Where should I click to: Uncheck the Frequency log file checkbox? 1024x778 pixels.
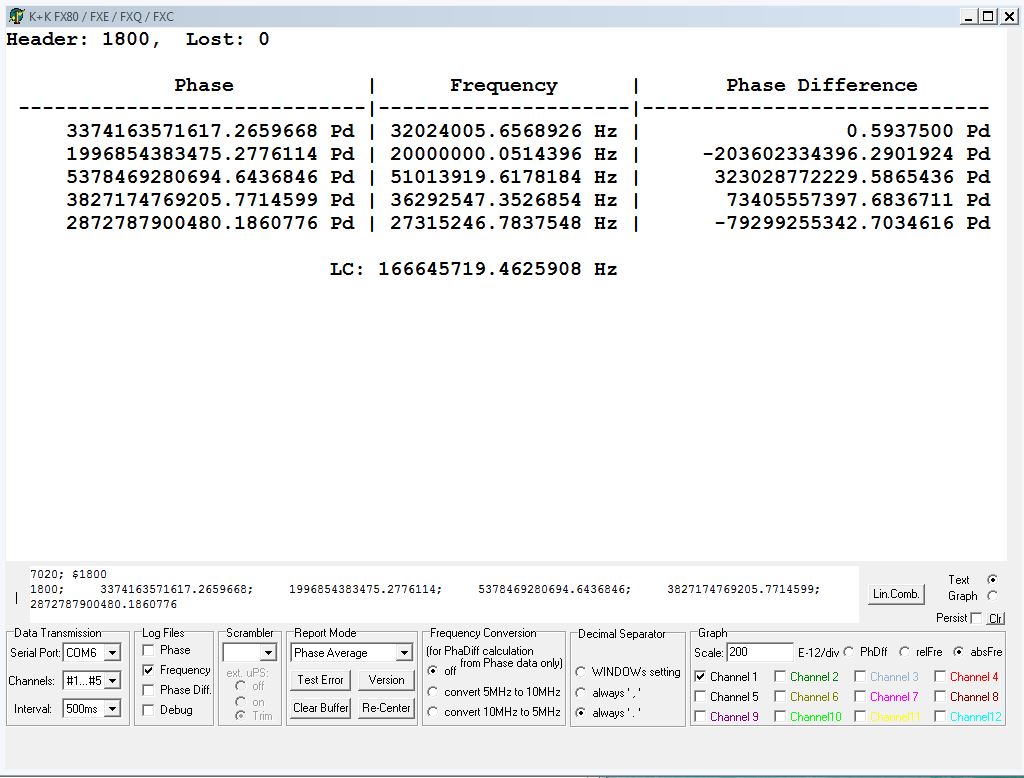point(148,670)
